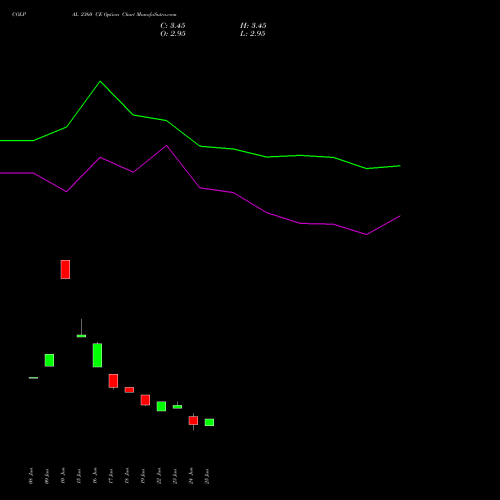Click the peak of the purple line

pos(167,146)
